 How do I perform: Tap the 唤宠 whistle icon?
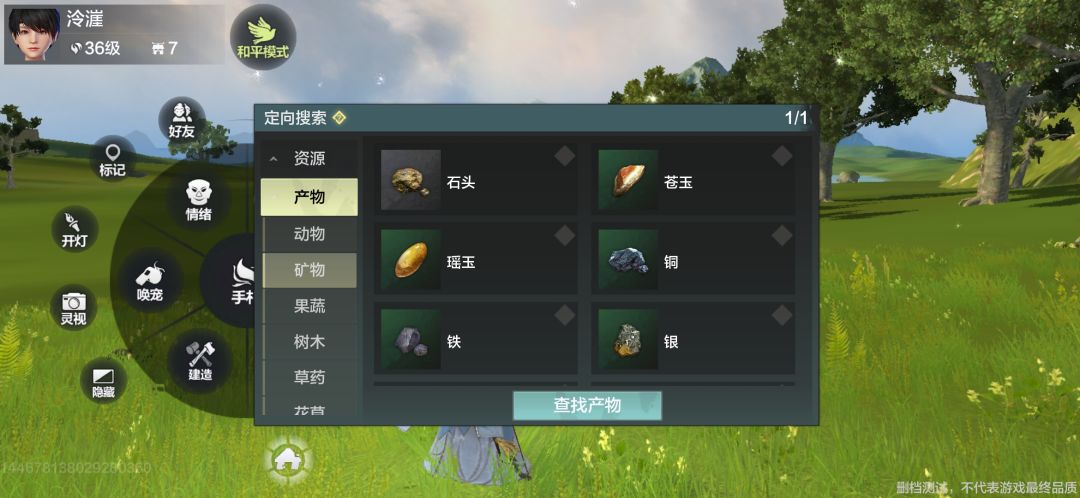tap(149, 280)
